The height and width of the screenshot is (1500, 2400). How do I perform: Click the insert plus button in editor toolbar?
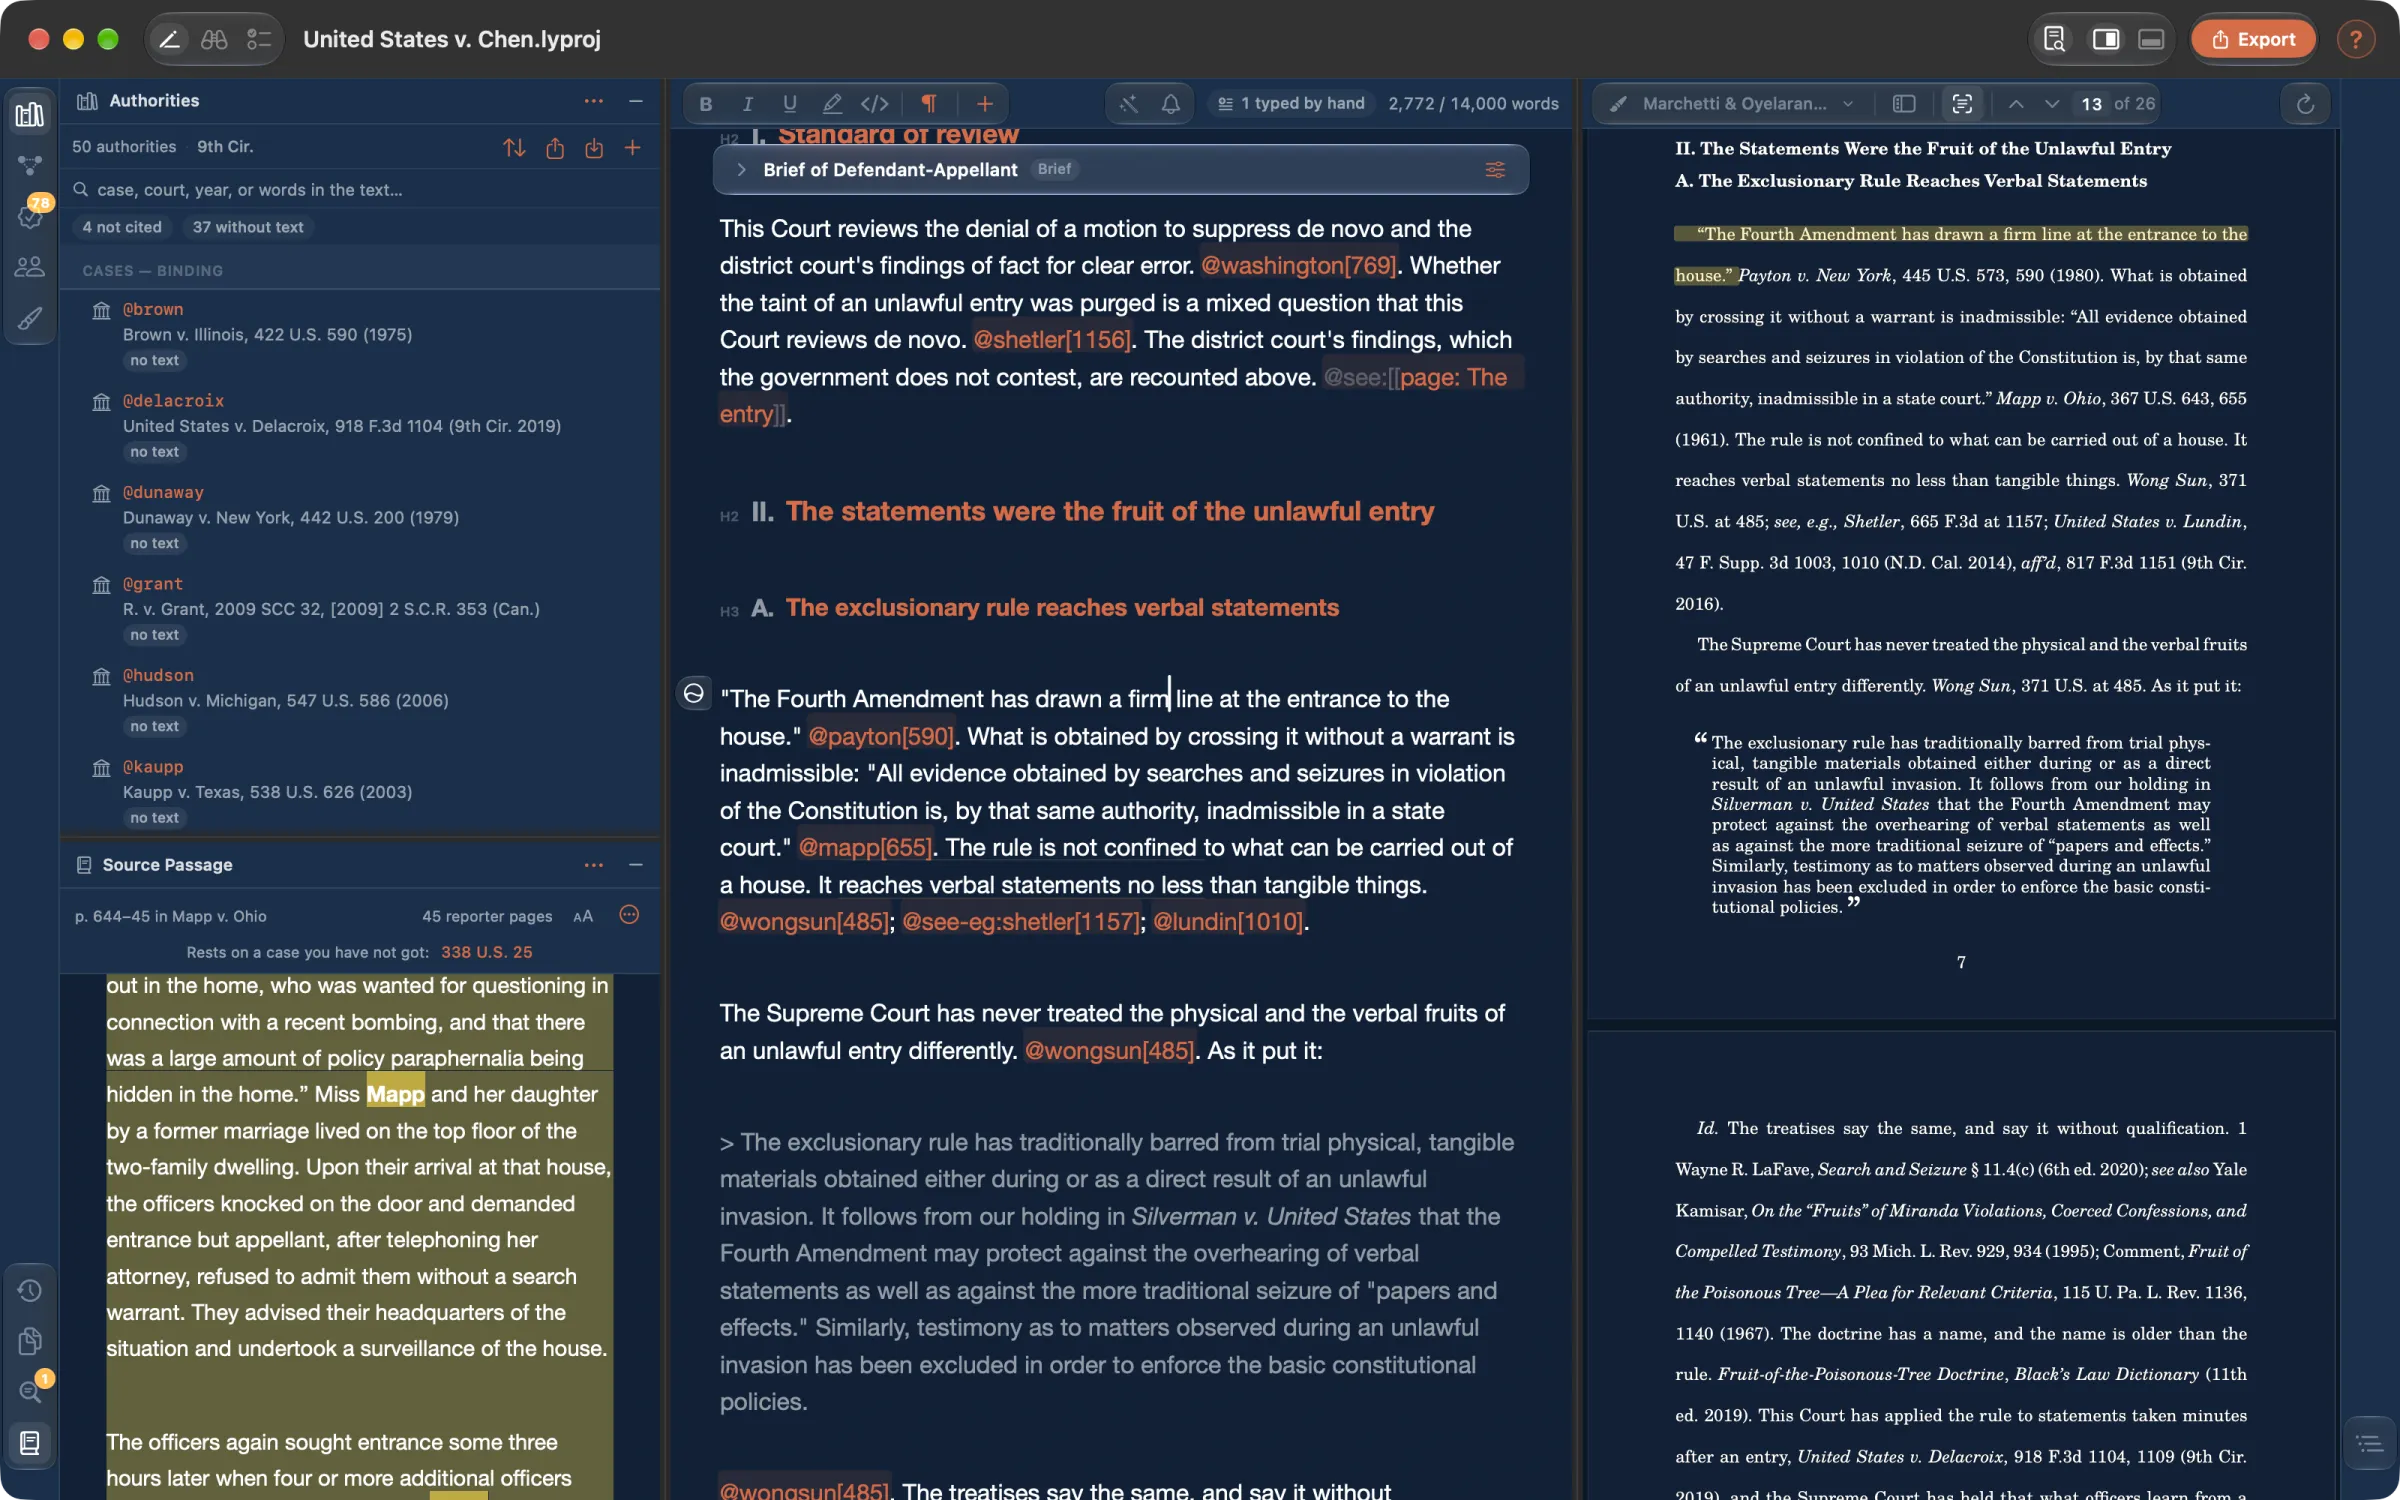click(984, 103)
